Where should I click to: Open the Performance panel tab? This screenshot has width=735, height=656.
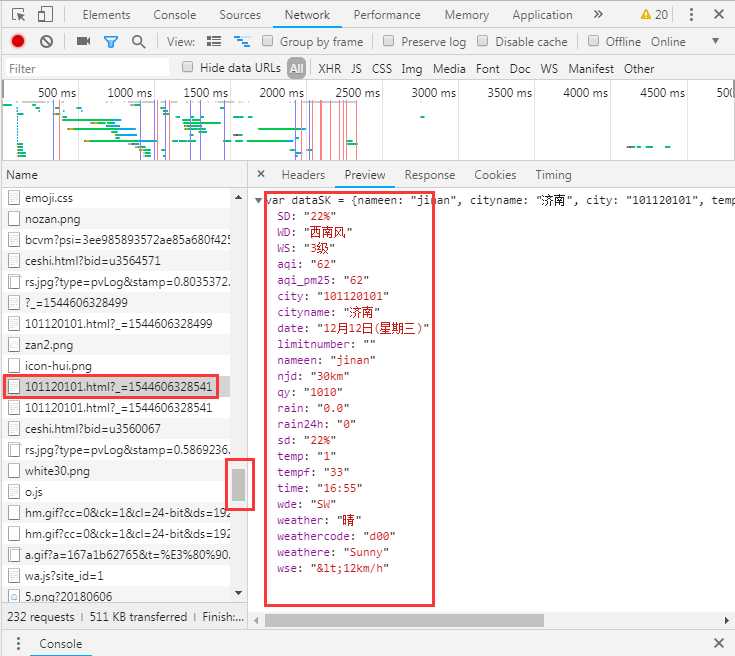click(387, 15)
